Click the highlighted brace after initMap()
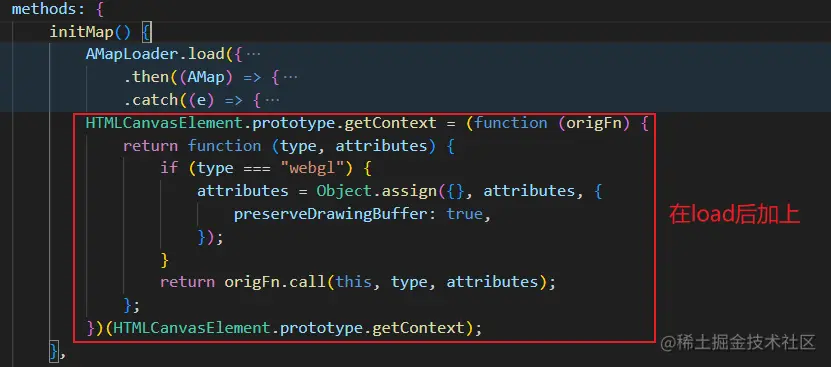The height and width of the screenshot is (367, 831). coord(147,32)
